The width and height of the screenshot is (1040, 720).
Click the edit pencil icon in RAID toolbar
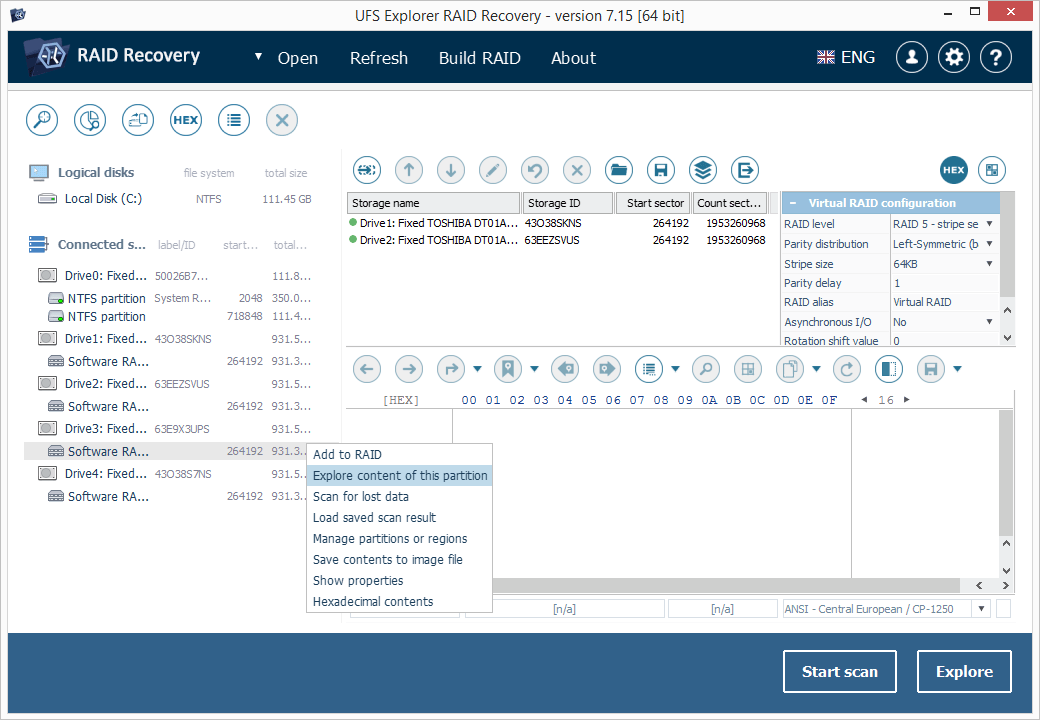point(493,170)
